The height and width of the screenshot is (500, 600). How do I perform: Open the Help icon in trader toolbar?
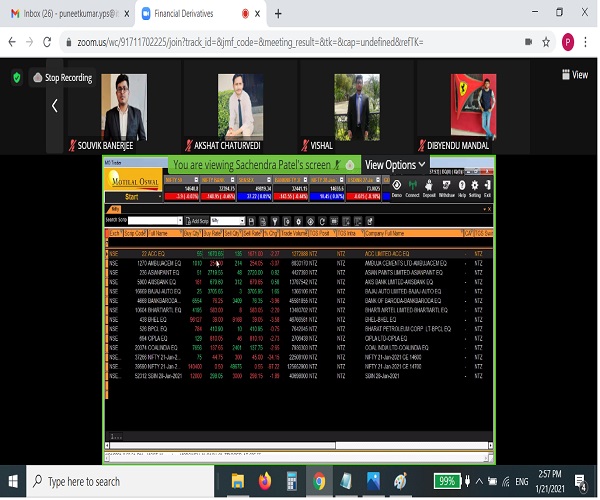(462, 188)
